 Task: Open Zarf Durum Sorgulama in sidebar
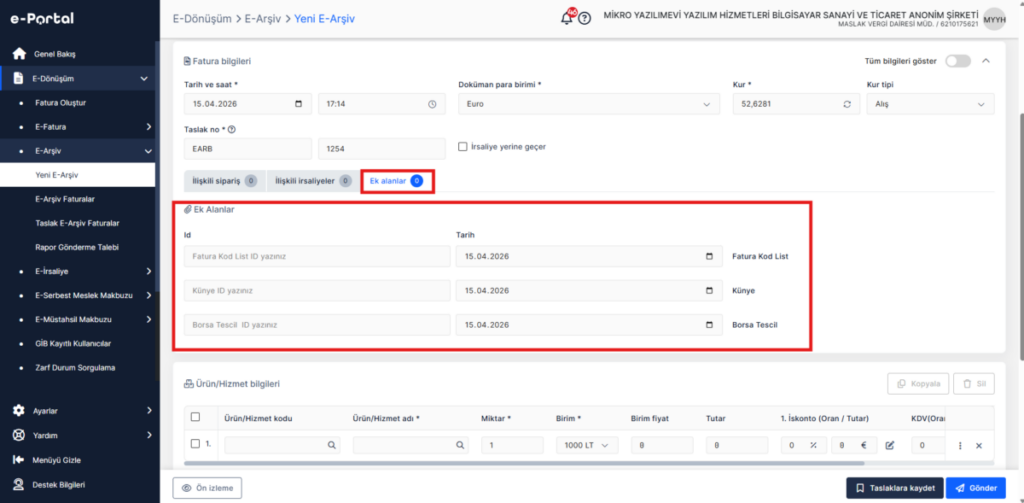click(75, 368)
